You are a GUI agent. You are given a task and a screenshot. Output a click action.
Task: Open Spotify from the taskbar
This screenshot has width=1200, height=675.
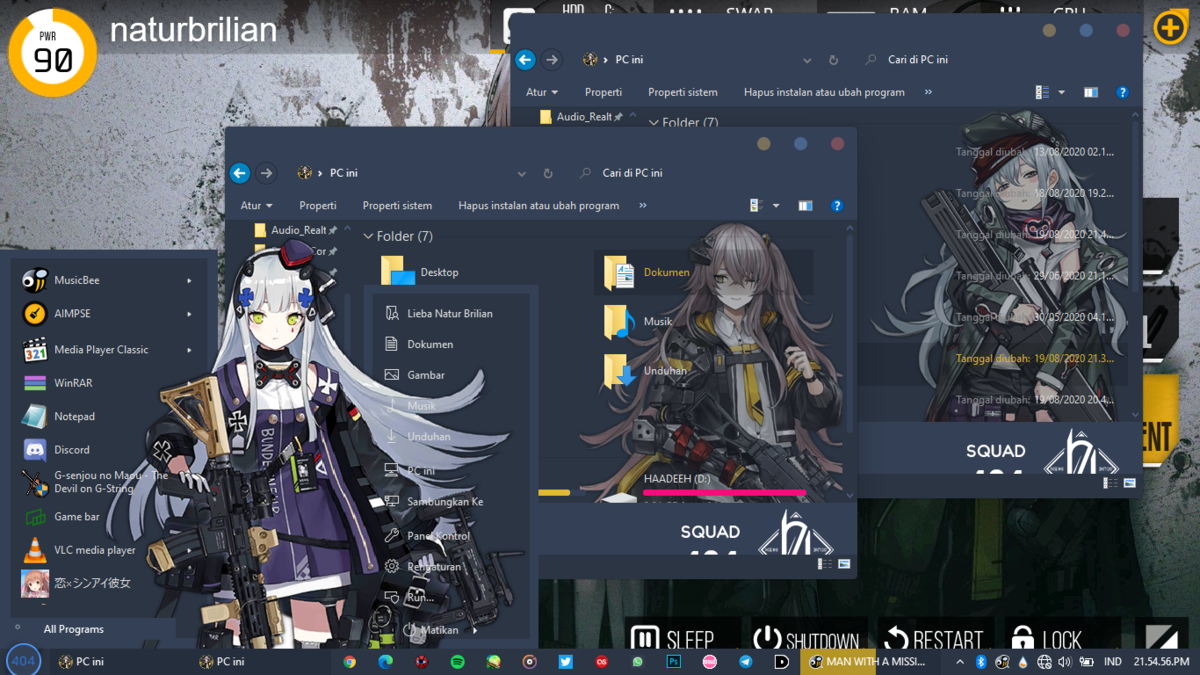pyautogui.click(x=457, y=662)
